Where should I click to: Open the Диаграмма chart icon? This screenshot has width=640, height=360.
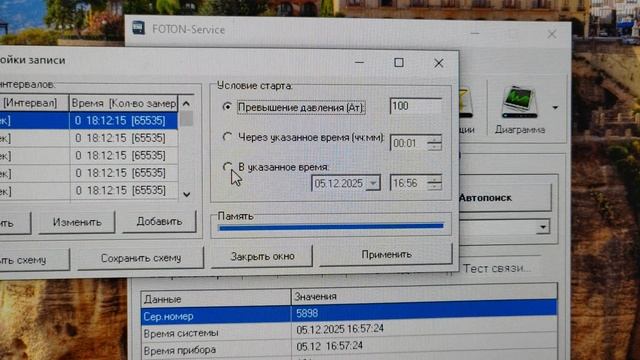(520, 102)
